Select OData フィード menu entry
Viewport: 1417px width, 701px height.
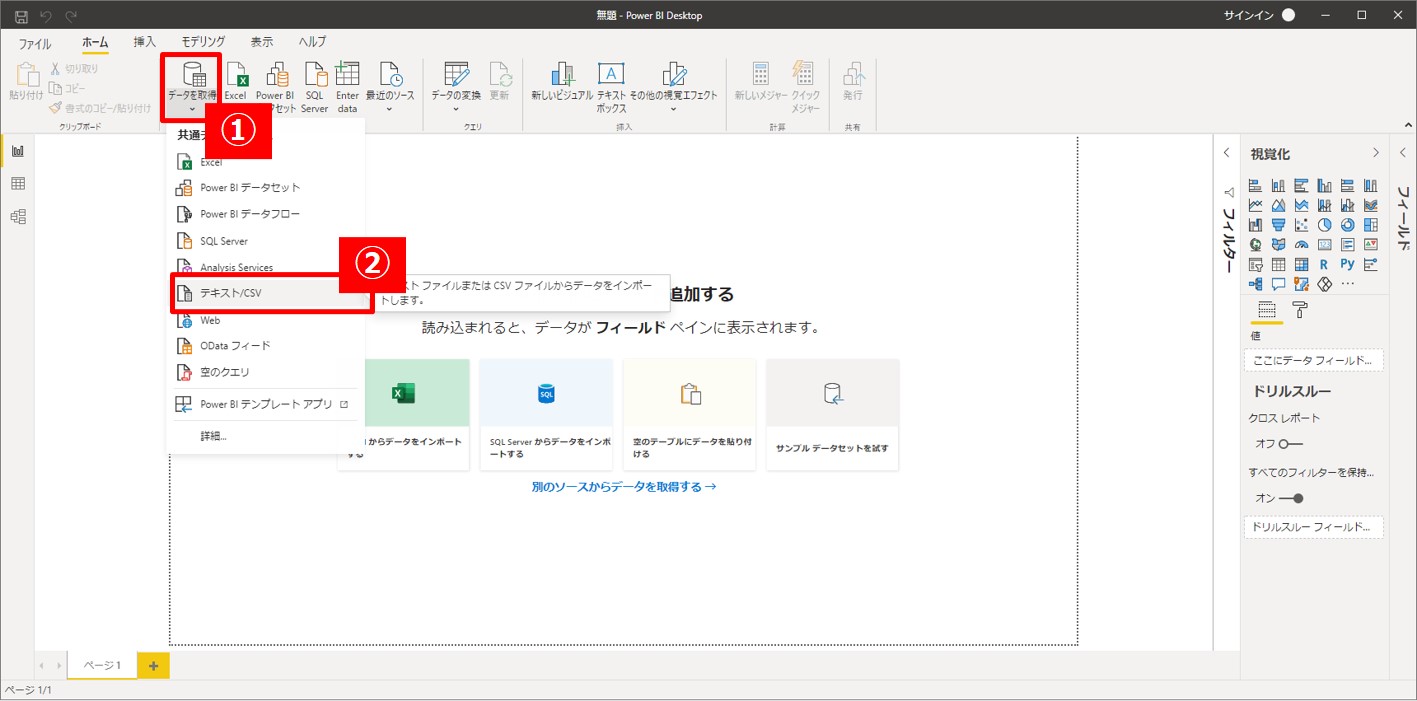coord(235,346)
